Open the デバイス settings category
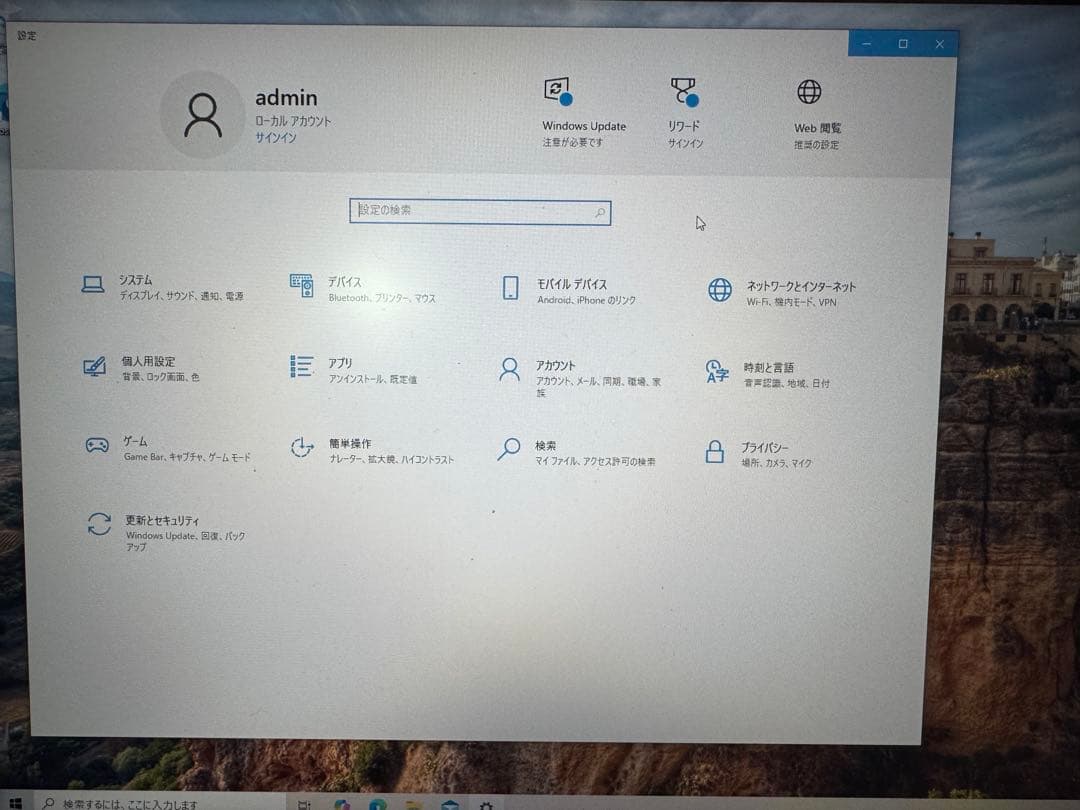The height and width of the screenshot is (810, 1080). [363, 289]
